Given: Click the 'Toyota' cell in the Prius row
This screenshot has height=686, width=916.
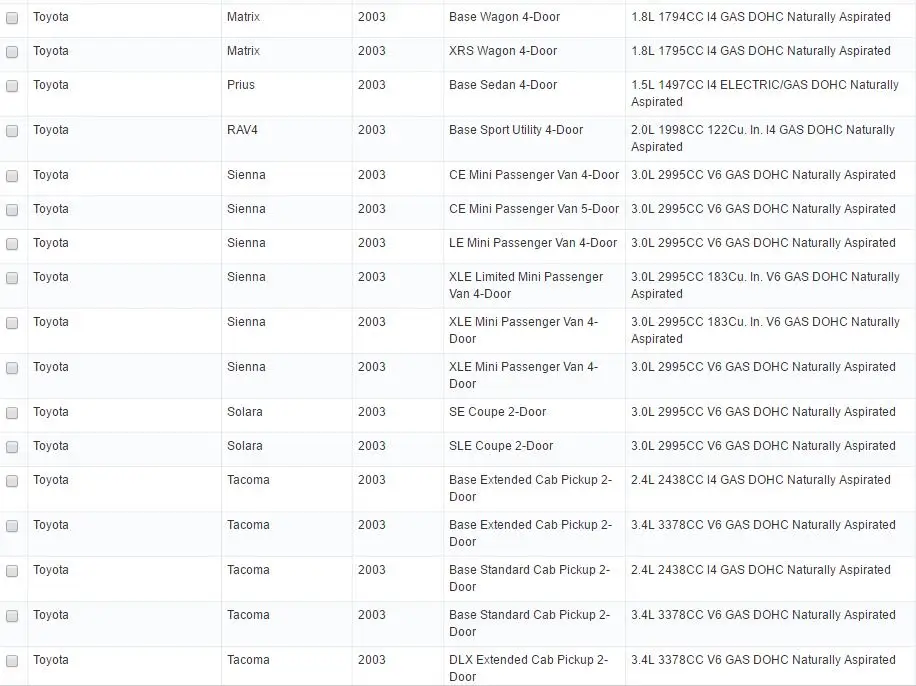Looking at the screenshot, I should [x=124, y=94].
